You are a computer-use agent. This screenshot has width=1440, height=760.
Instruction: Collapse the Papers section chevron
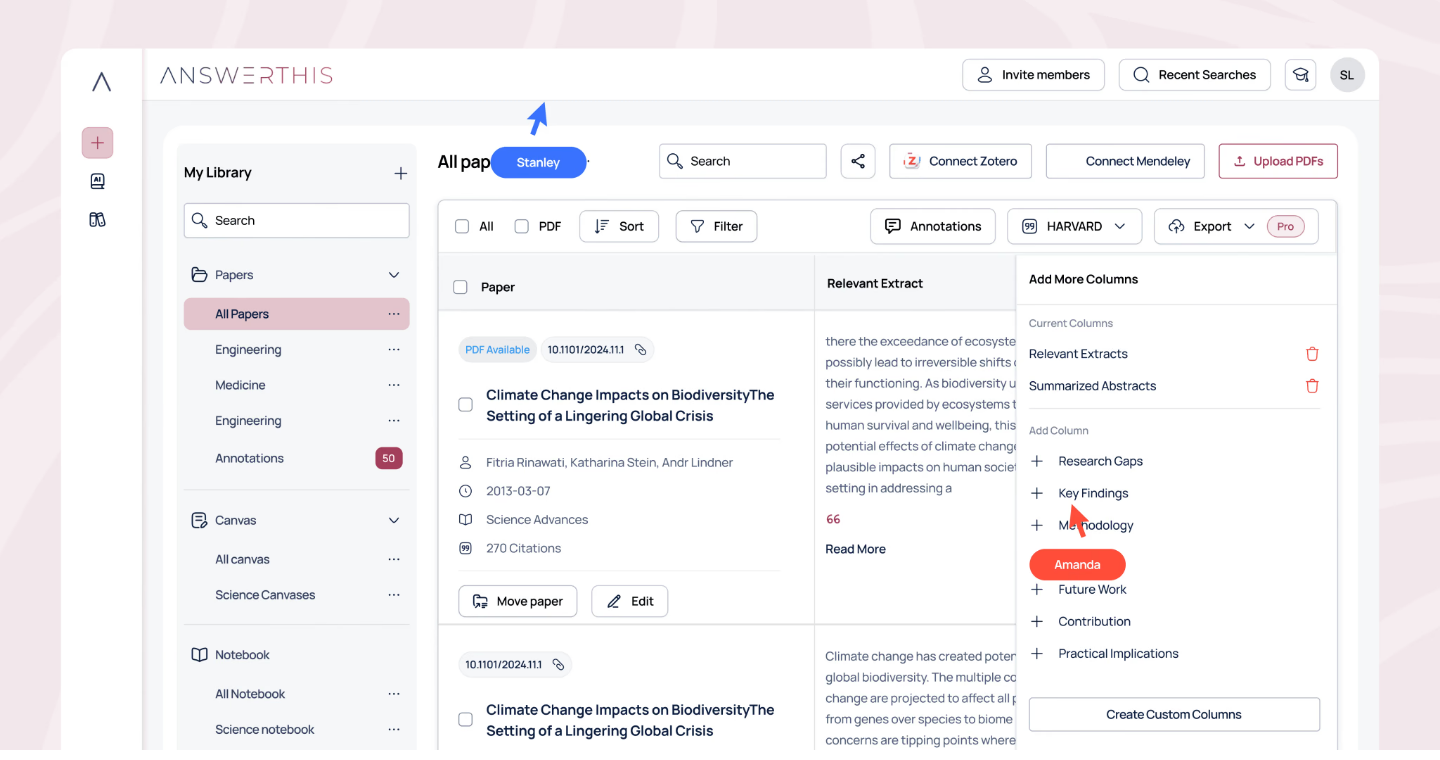[394, 275]
